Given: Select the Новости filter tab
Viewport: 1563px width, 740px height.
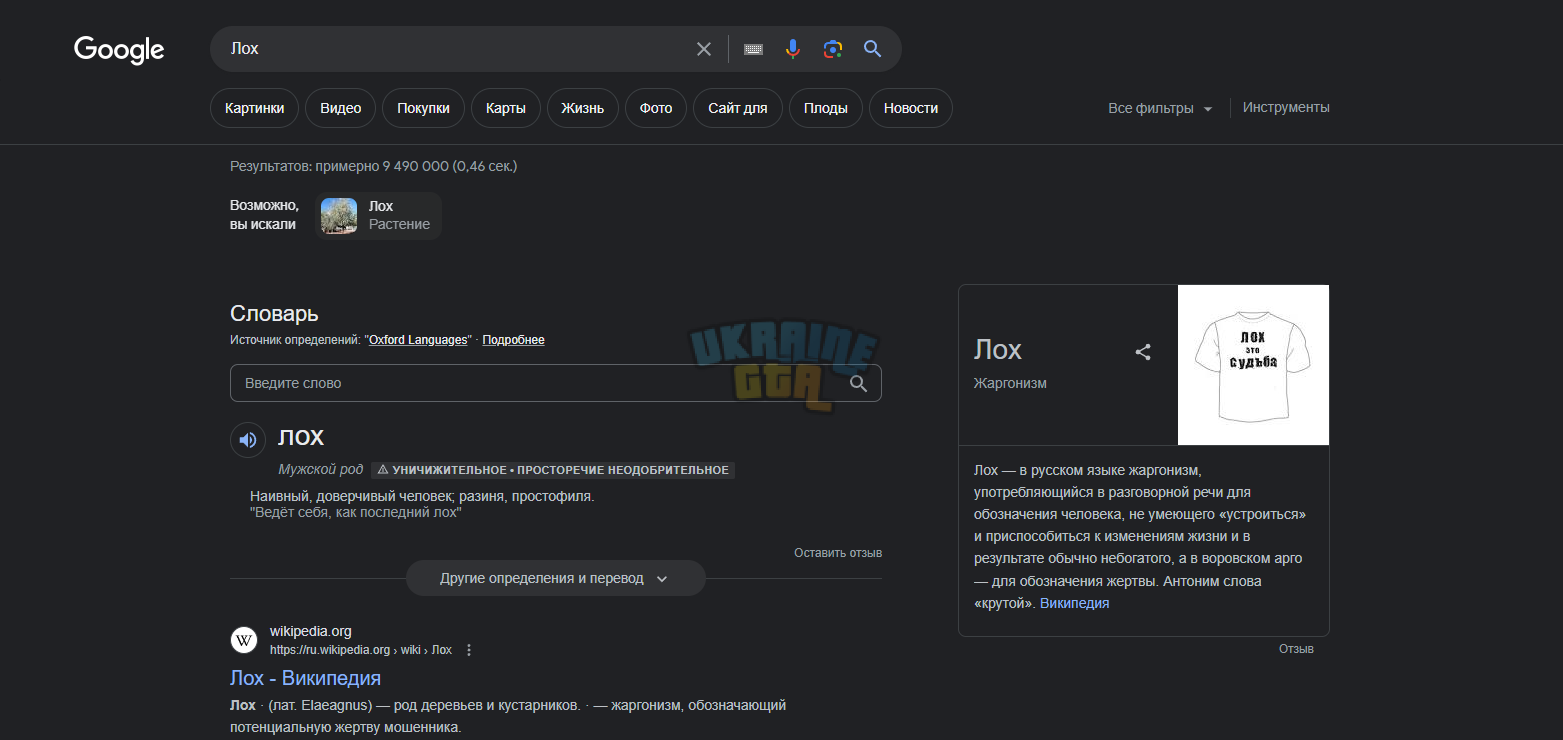Looking at the screenshot, I should (x=911, y=108).
